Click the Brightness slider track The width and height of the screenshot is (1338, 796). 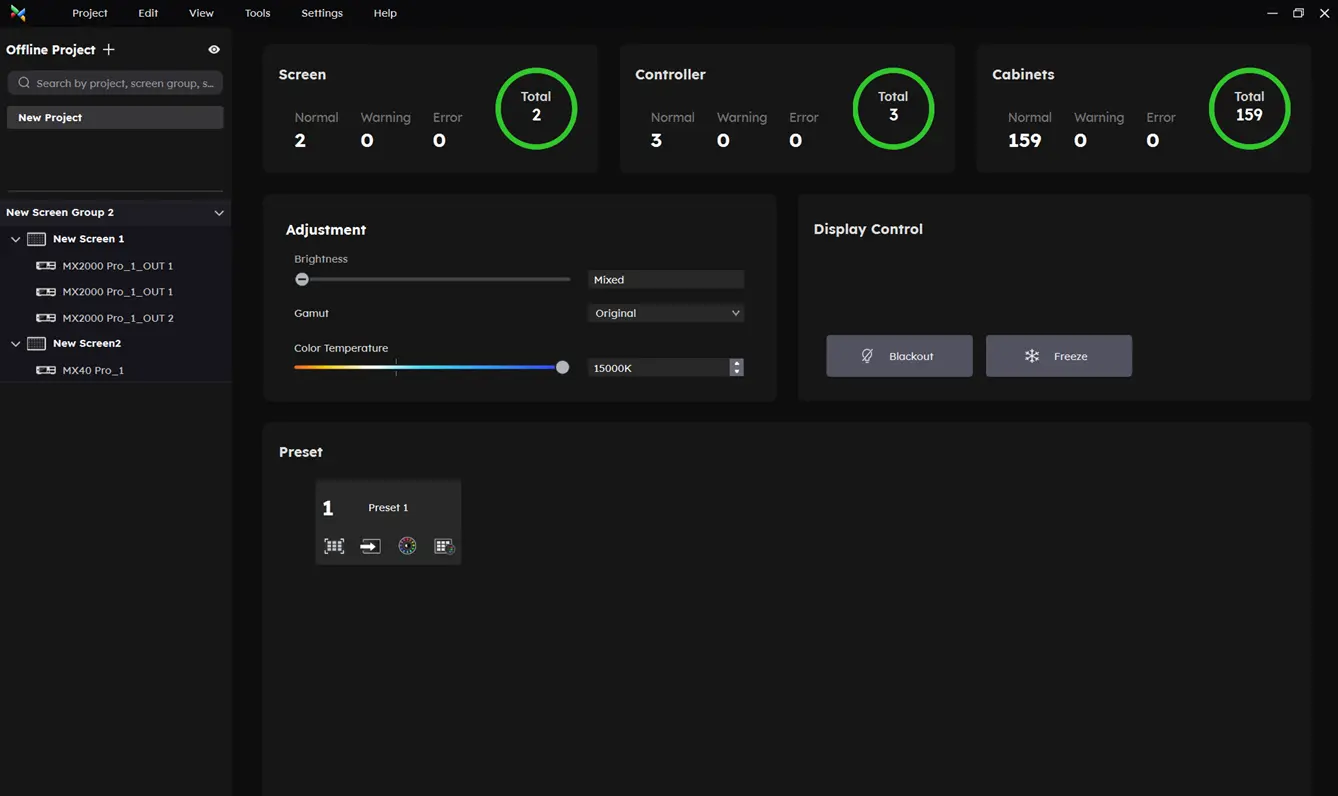click(435, 280)
